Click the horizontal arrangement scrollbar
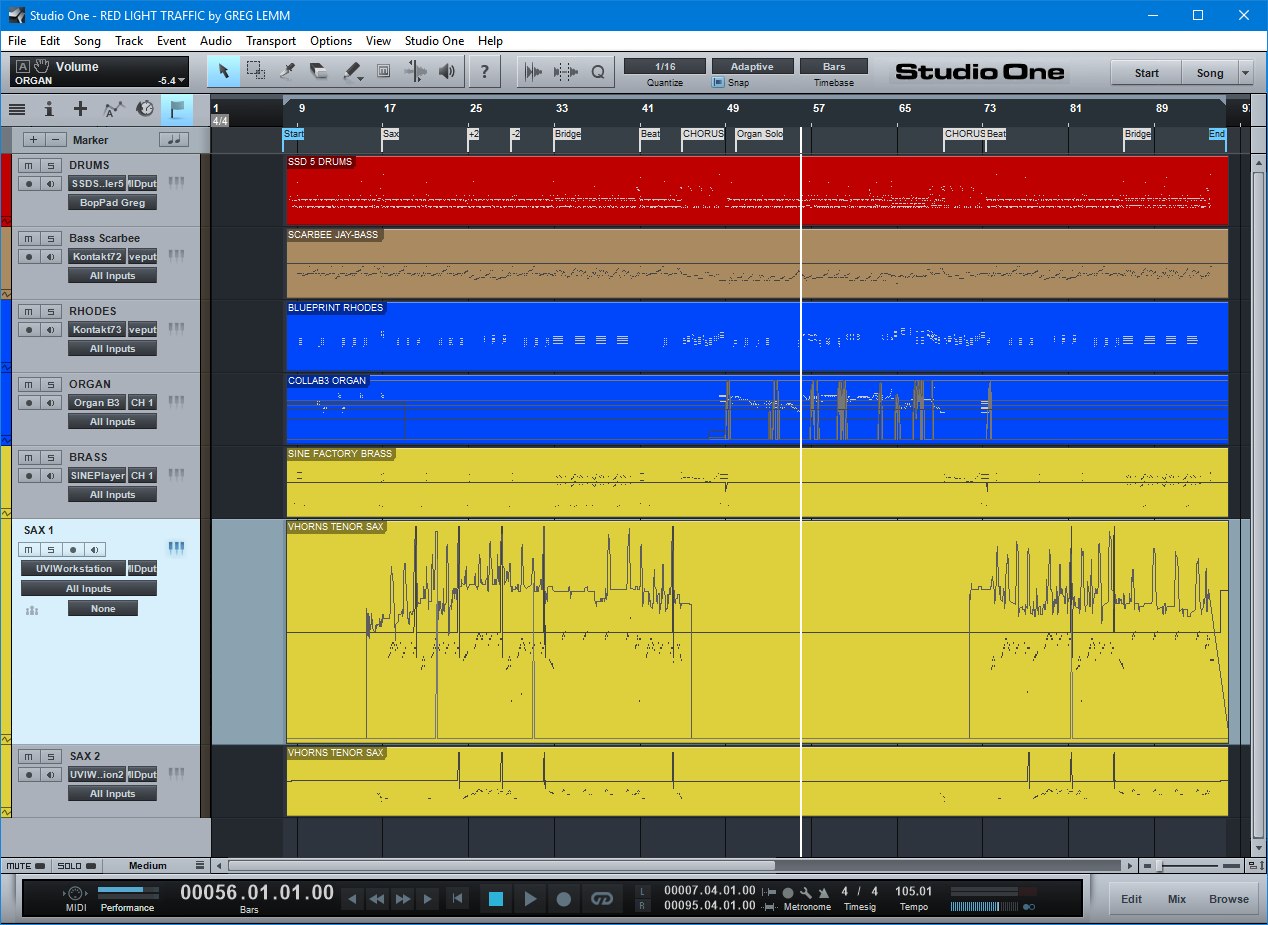1268x925 pixels. click(x=501, y=866)
